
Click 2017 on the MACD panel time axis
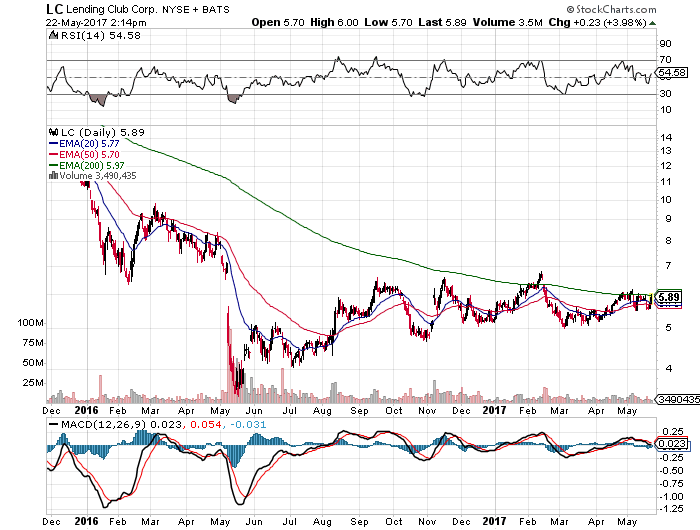coord(494,521)
